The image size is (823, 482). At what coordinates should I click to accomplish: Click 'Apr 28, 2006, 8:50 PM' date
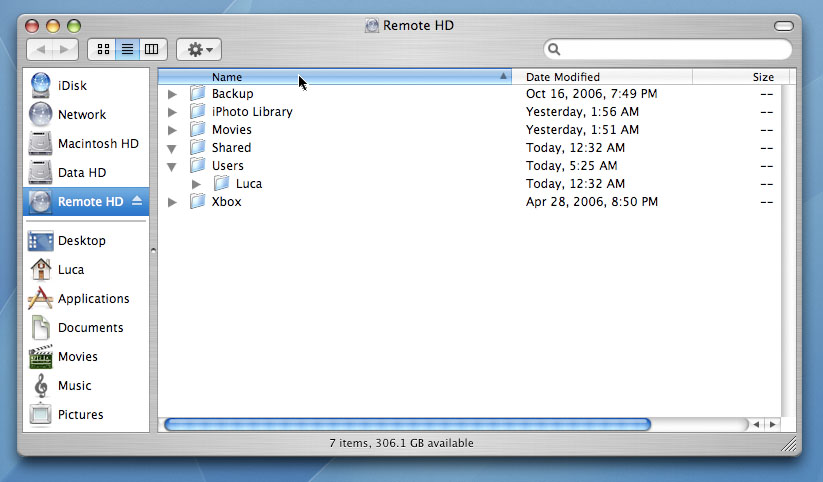(x=592, y=202)
